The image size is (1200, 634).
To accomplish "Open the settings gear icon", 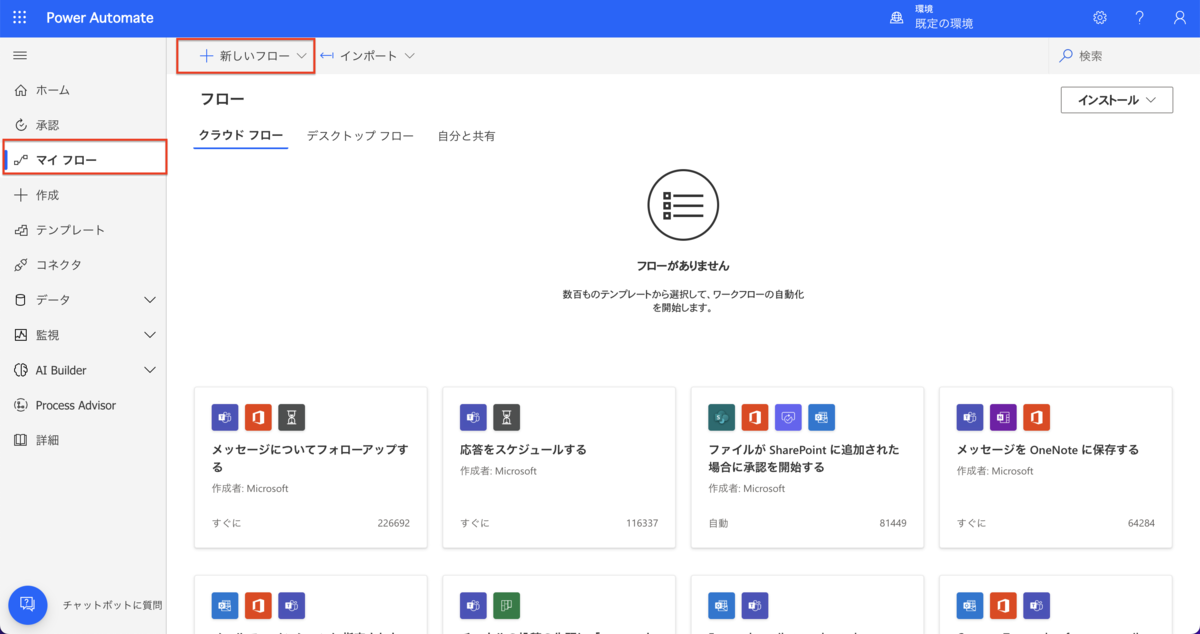I will 1100,18.
